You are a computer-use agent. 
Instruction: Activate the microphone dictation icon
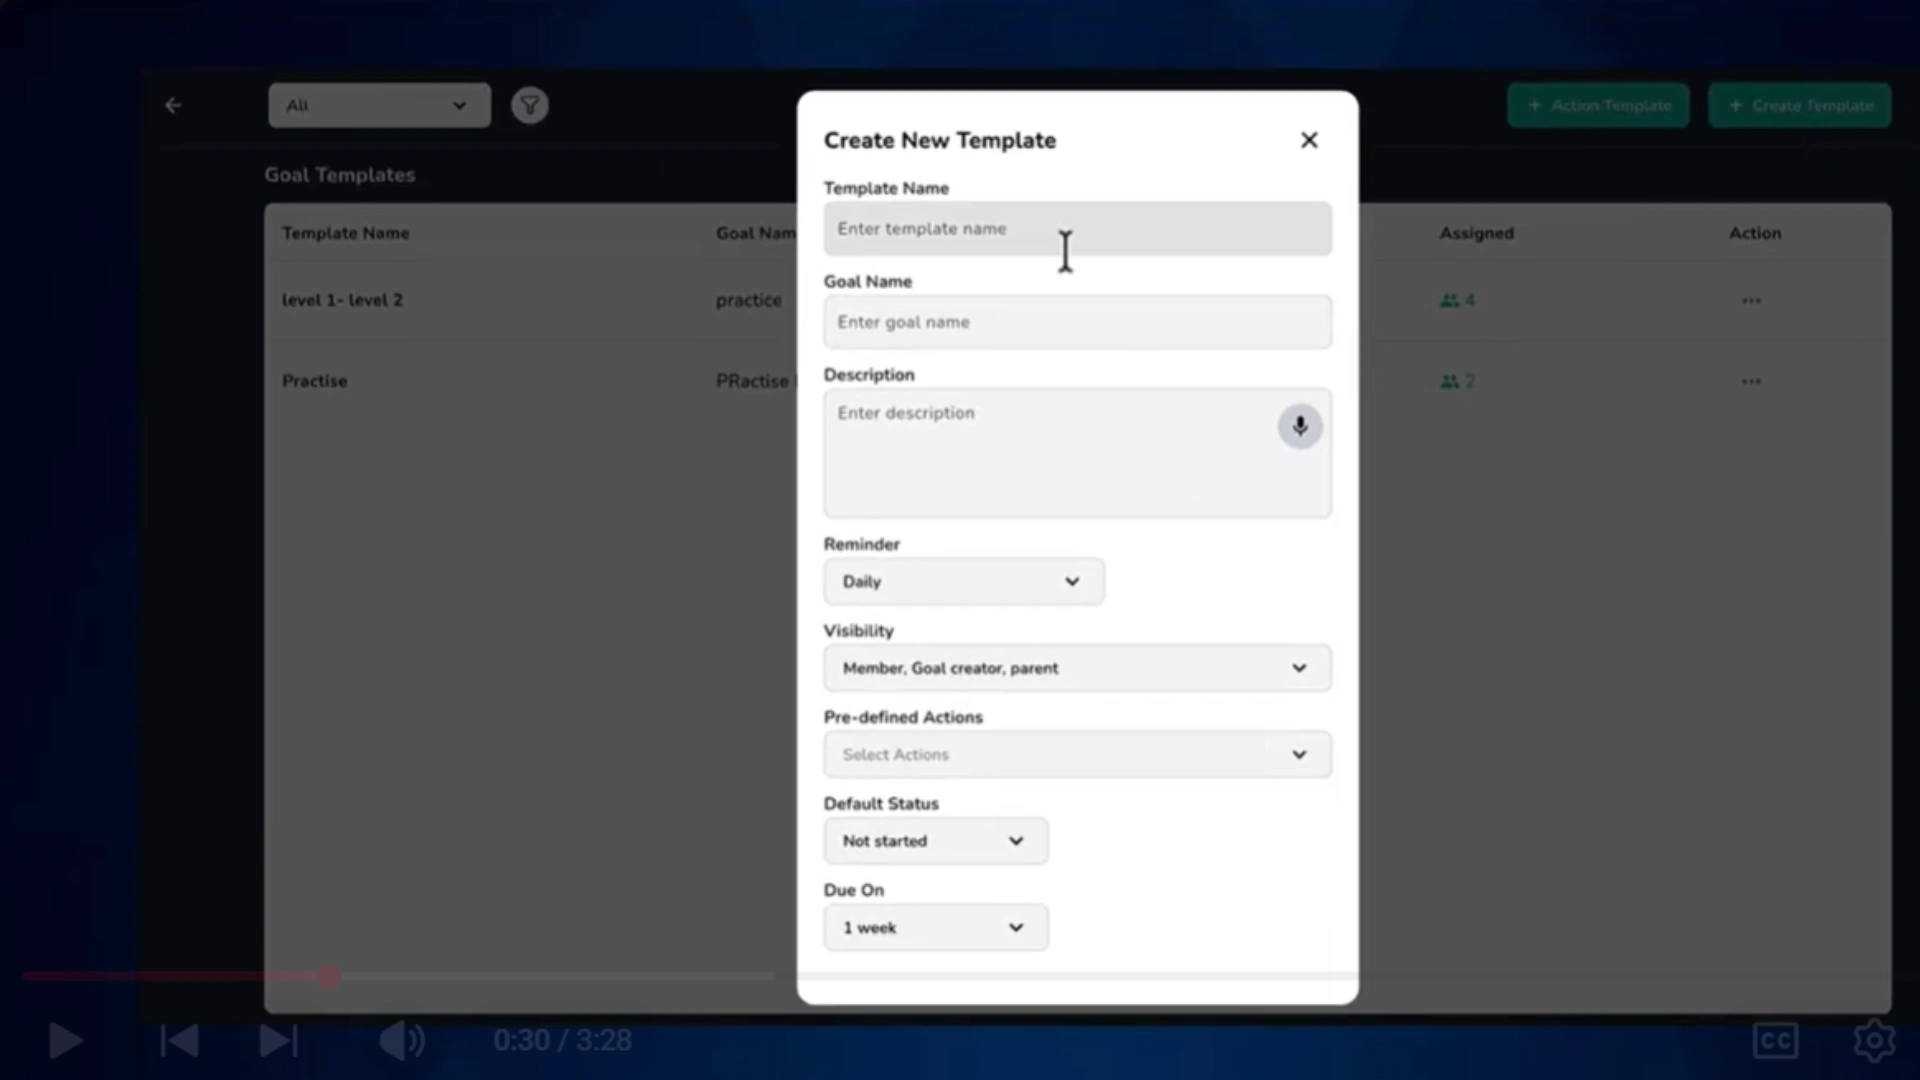coord(1300,426)
